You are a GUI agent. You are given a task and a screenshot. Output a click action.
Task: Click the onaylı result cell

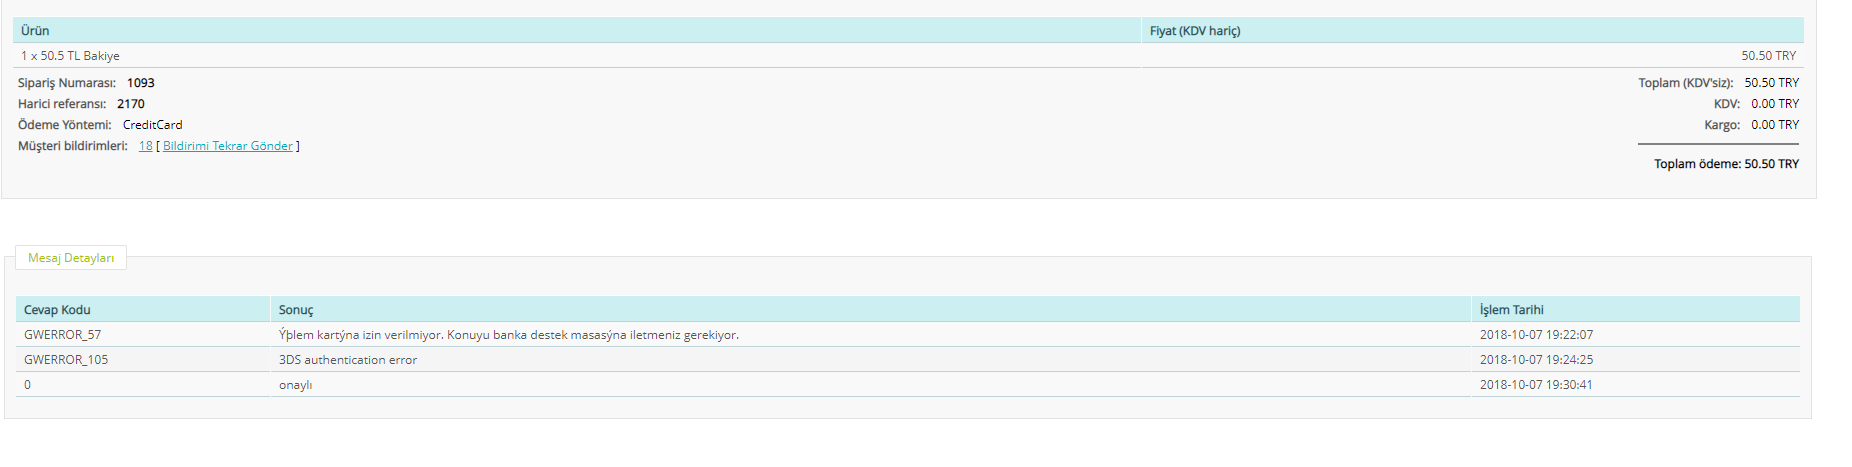[871, 385]
